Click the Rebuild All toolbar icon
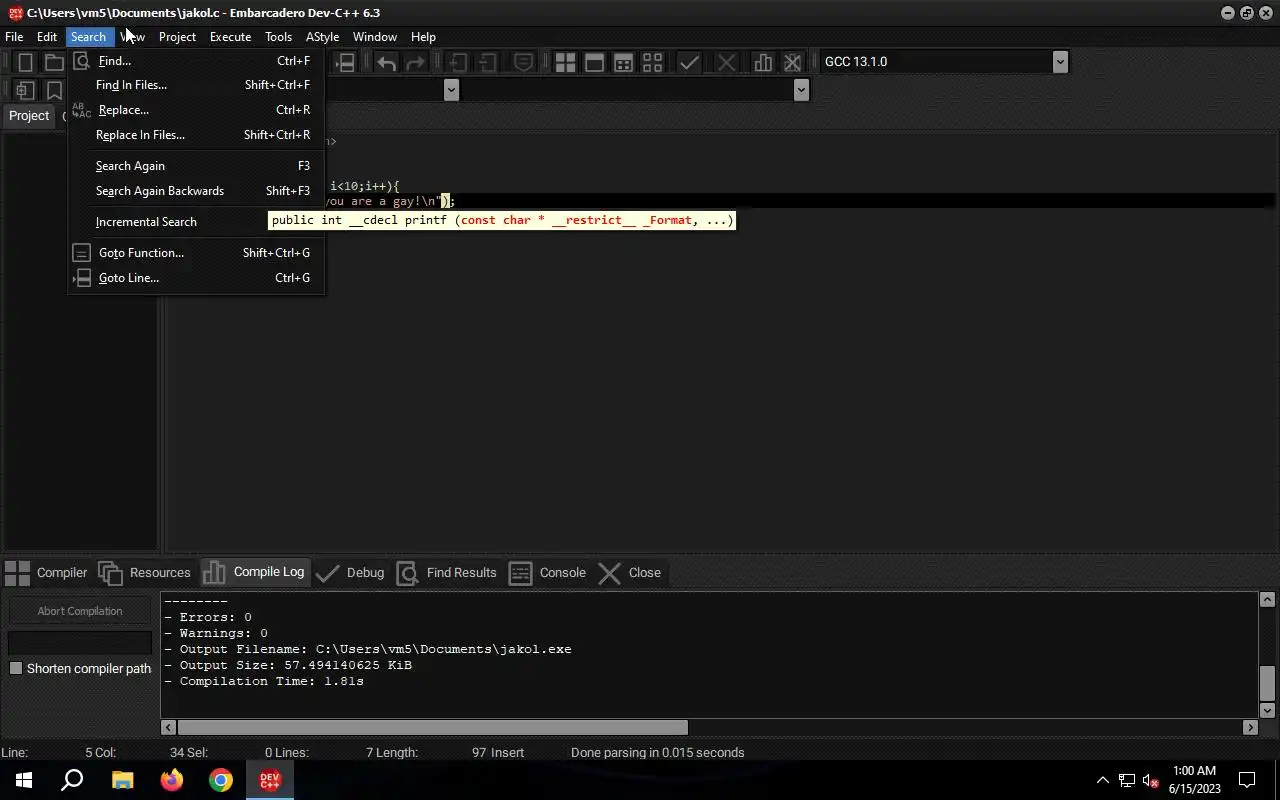 [x=652, y=62]
